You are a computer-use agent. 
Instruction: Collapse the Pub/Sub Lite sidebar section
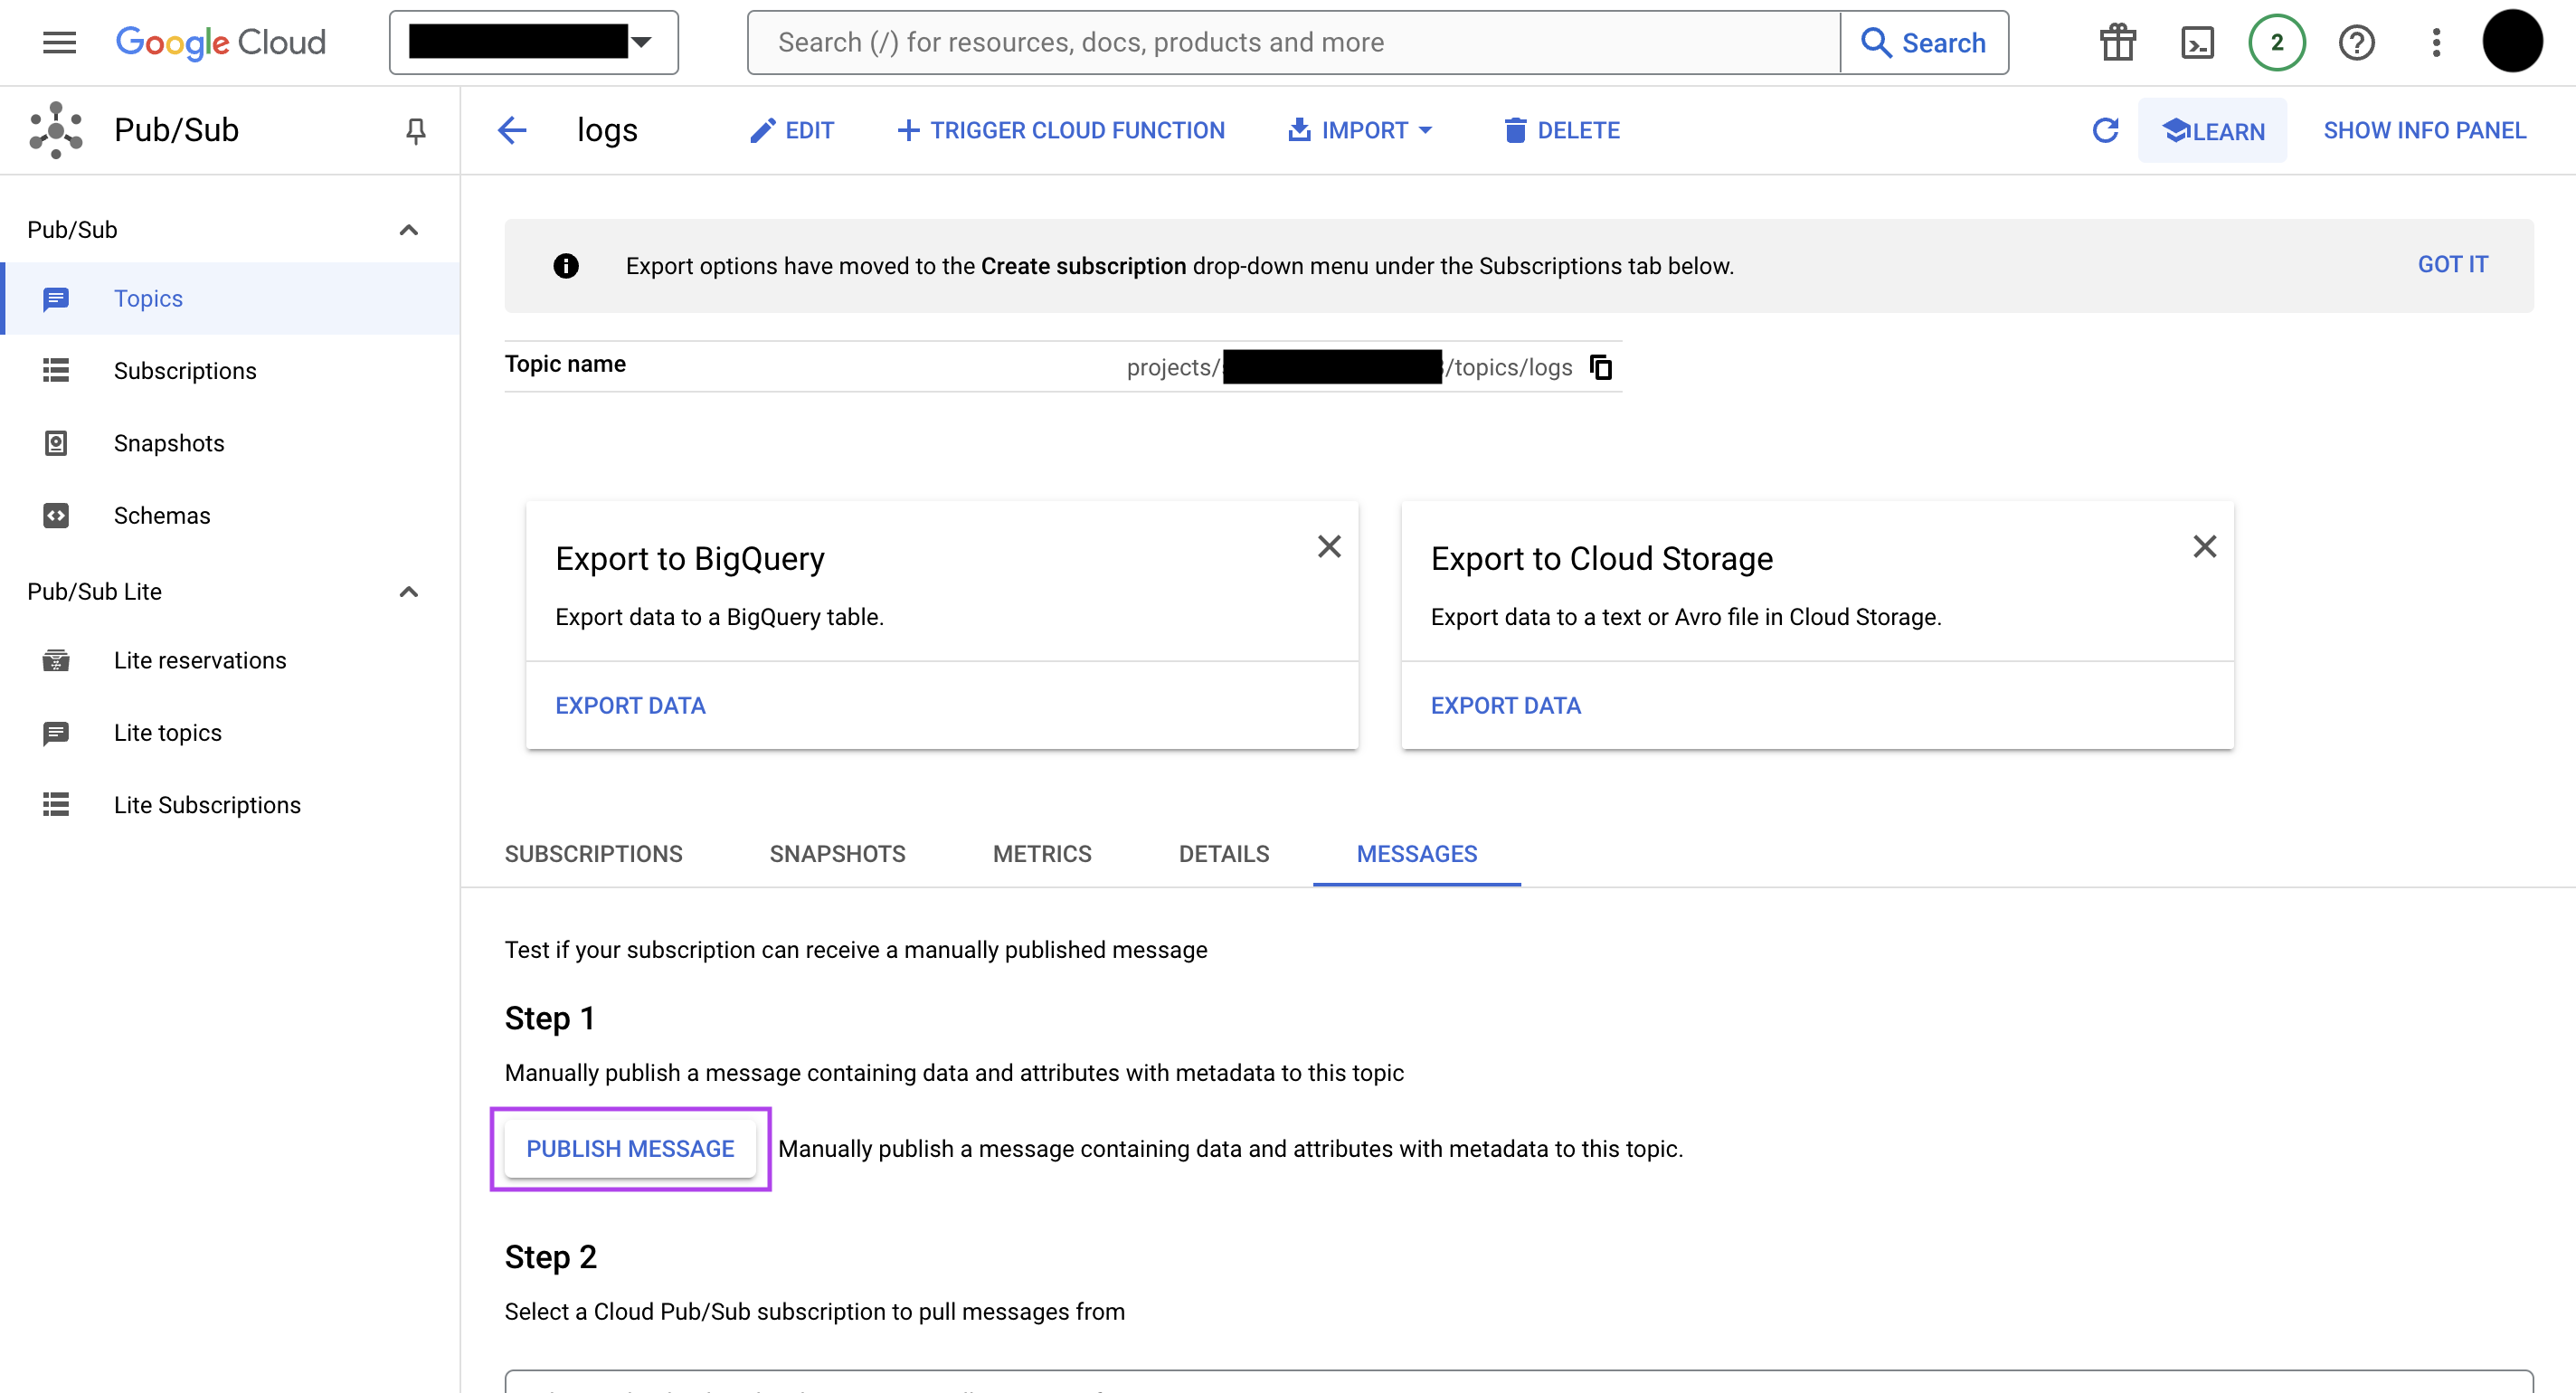408,592
